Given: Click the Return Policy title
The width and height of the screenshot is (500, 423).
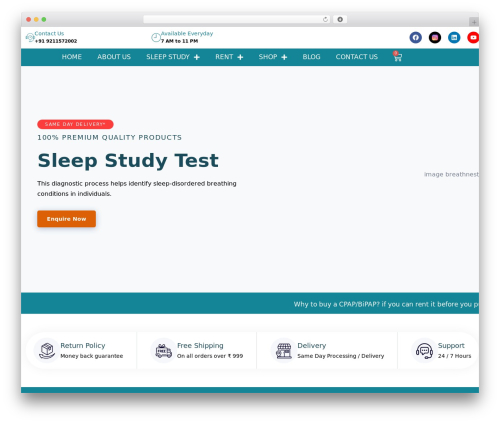Looking at the screenshot, I should 83,345.
